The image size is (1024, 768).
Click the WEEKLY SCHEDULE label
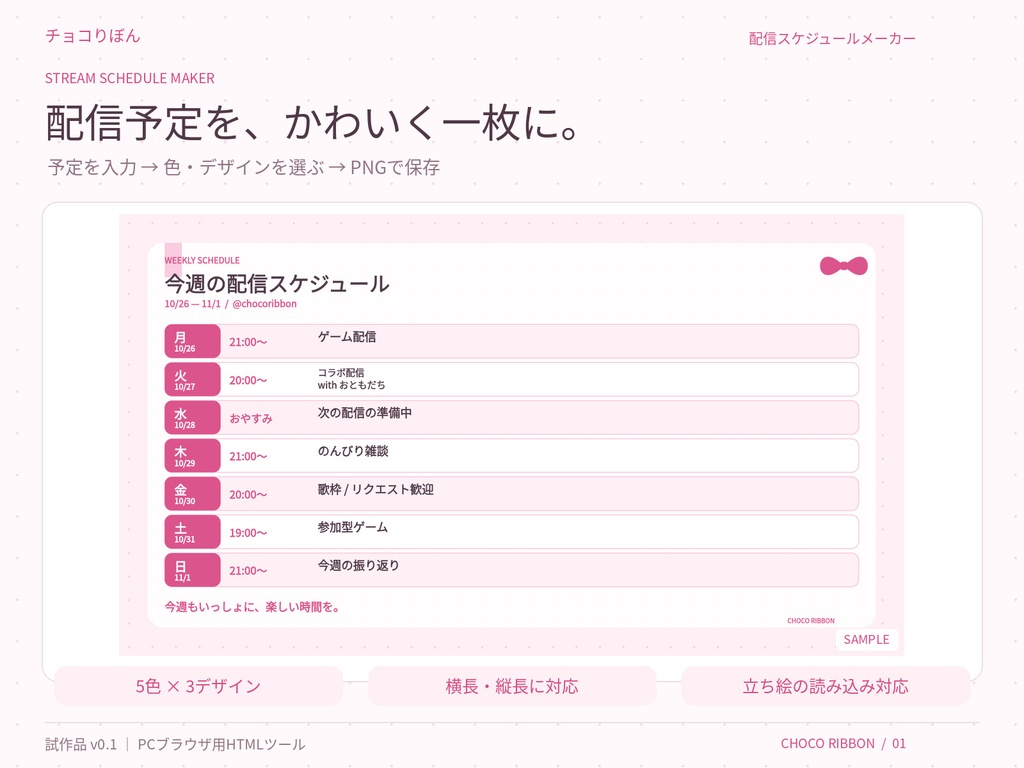tap(202, 260)
